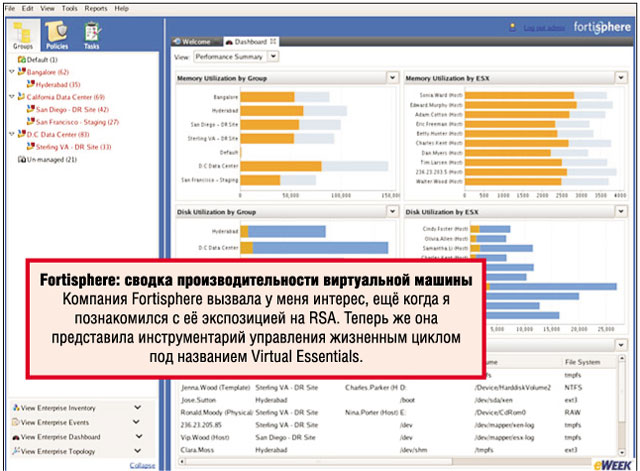Image resolution: width=640 pixels, height=471 pixels.
Task: Click the Sonia.Ward (Host) memory bar
Action: [519, 95]
